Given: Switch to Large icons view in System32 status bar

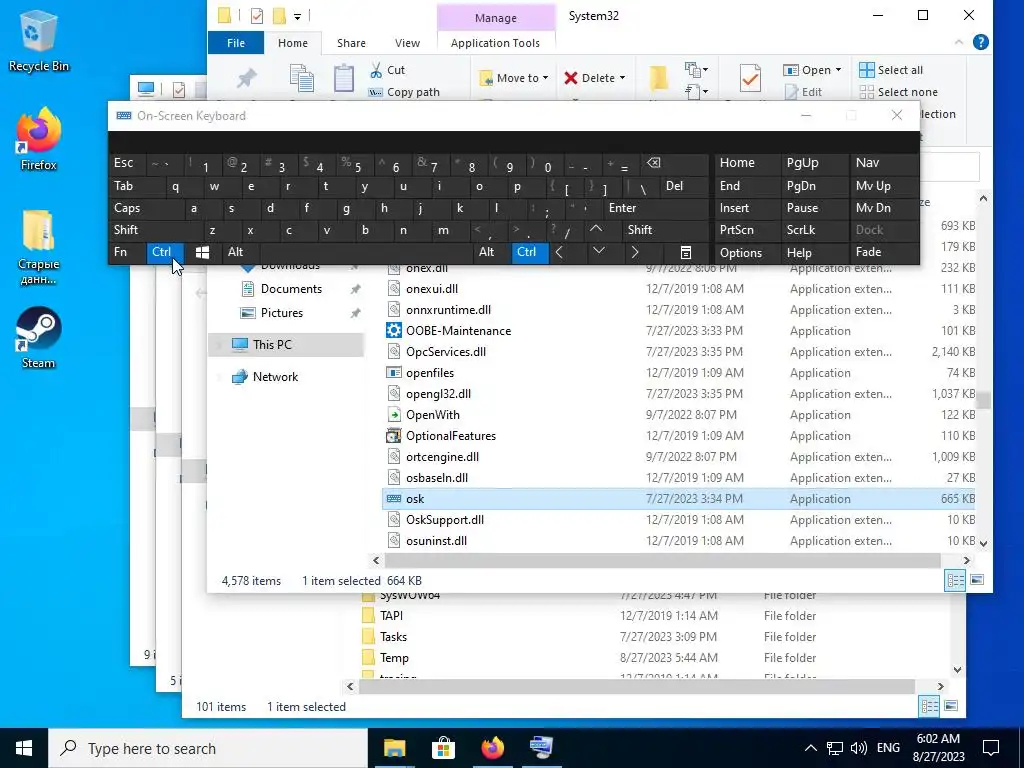Looking at the screenshot, I should [977, 580].
